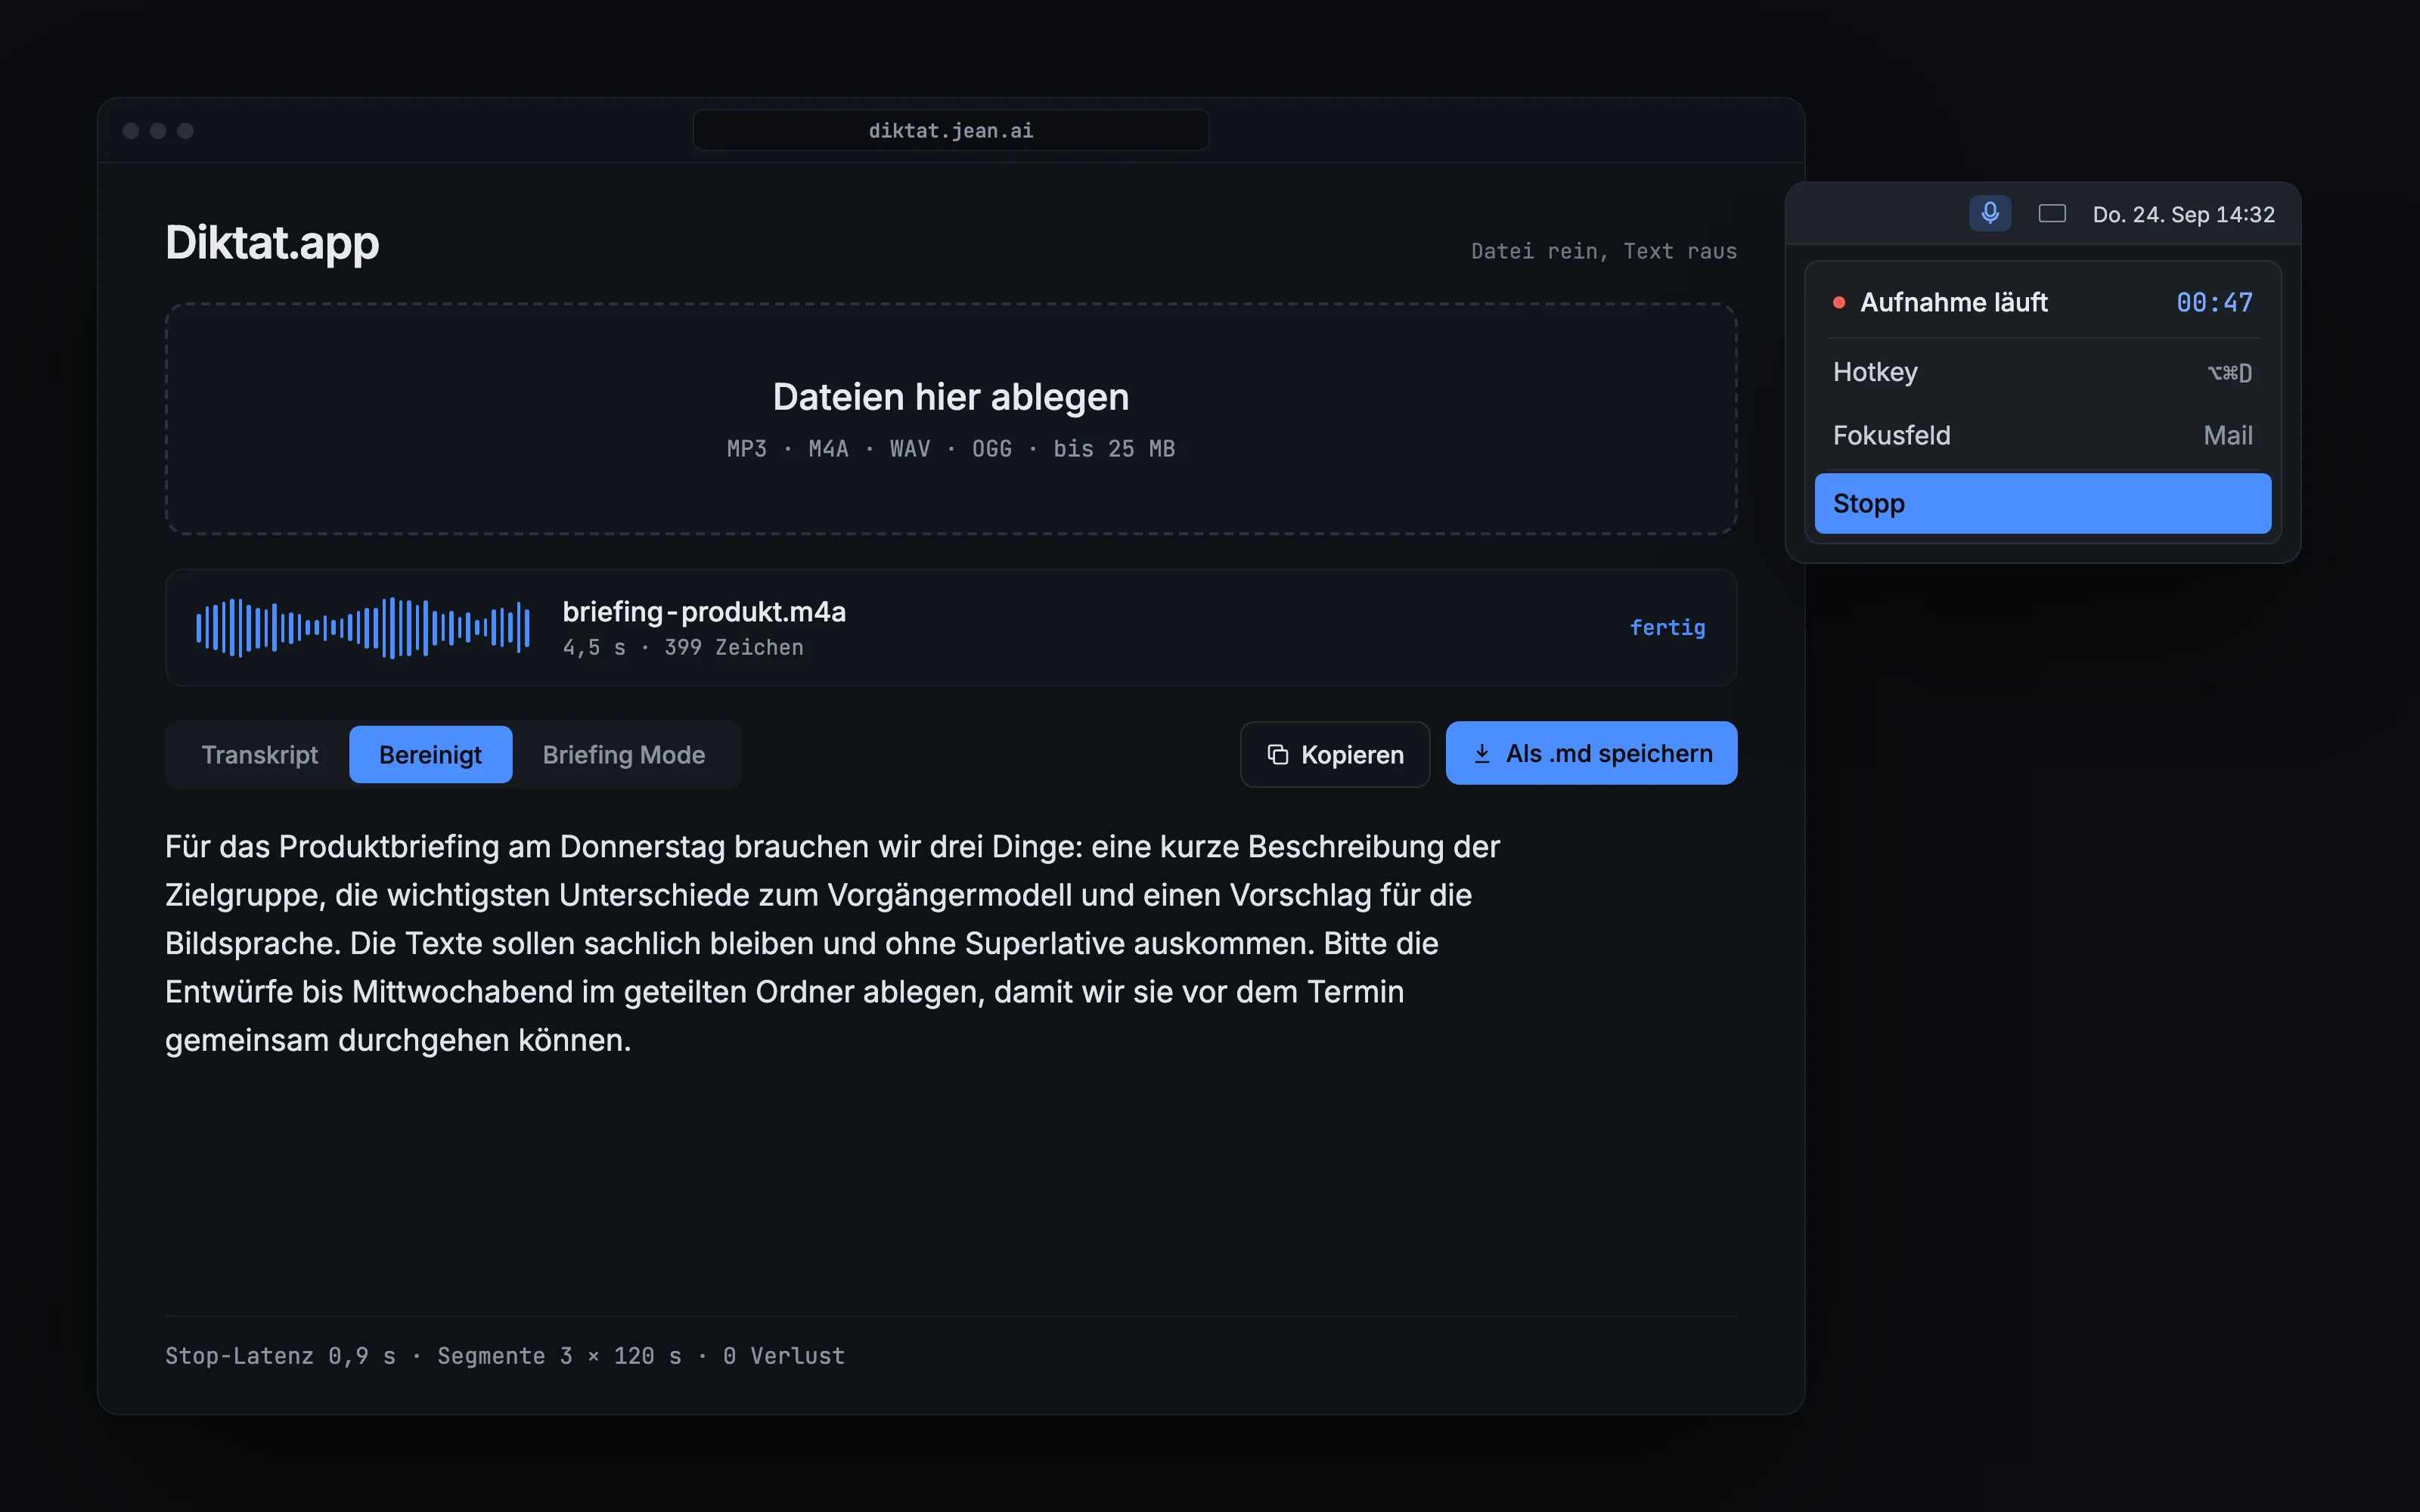
Task: Click the Hotkey row in recording popup
Action: (x=2042, y=372)
